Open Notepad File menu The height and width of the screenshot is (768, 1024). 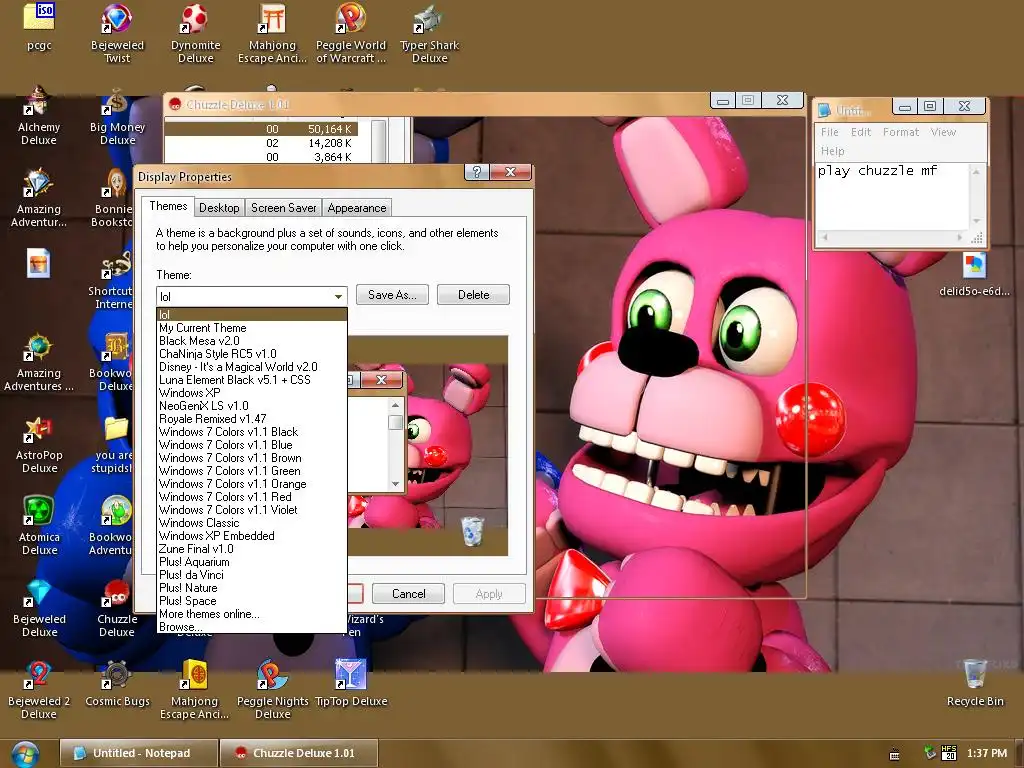click(829, 132)
